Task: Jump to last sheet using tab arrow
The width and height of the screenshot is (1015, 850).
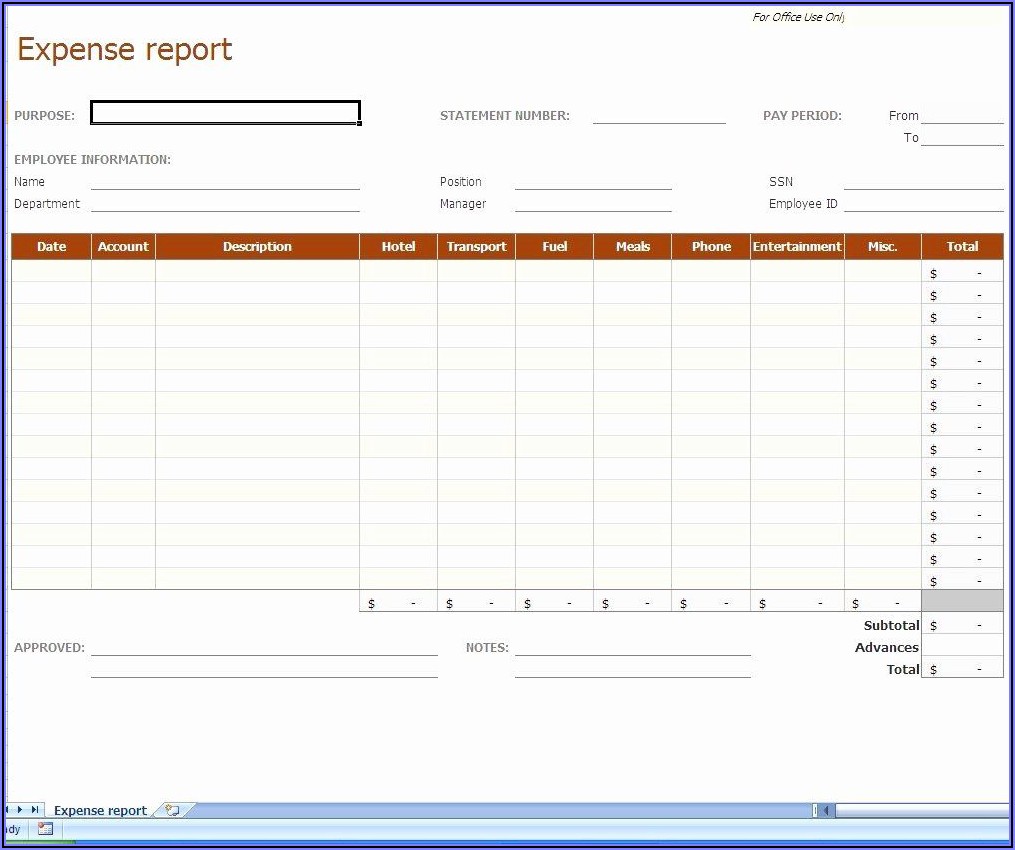Action: pos(35,810)
